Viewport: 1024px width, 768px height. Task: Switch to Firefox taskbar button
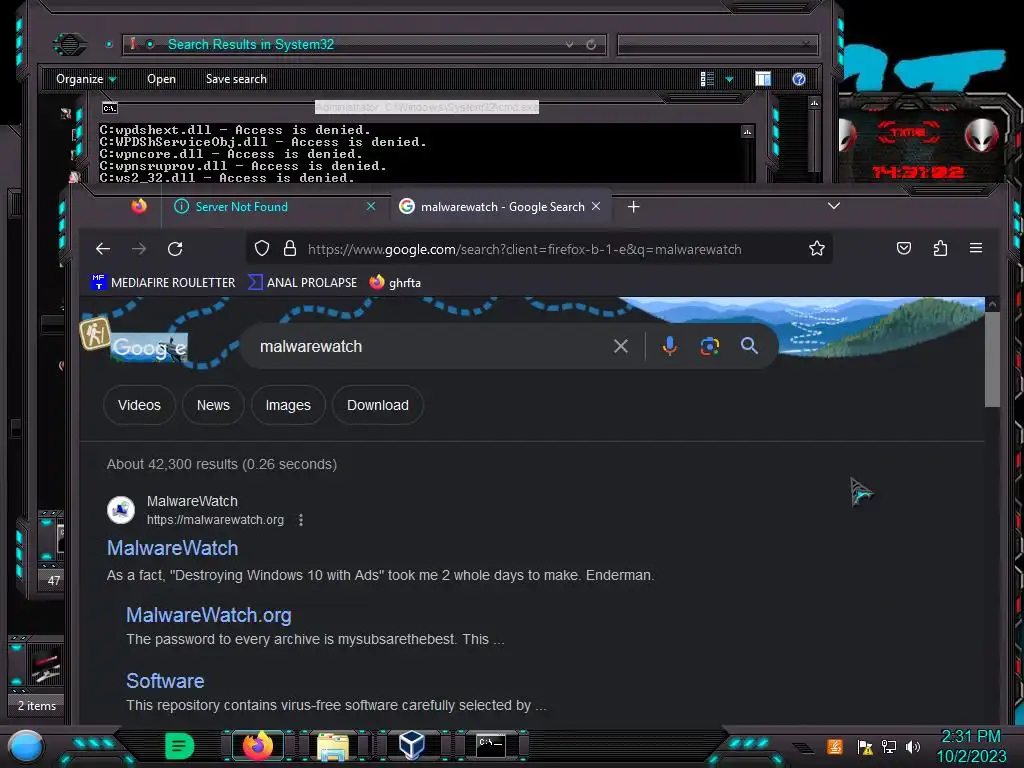pyautogui.click(x=257, y=746)
